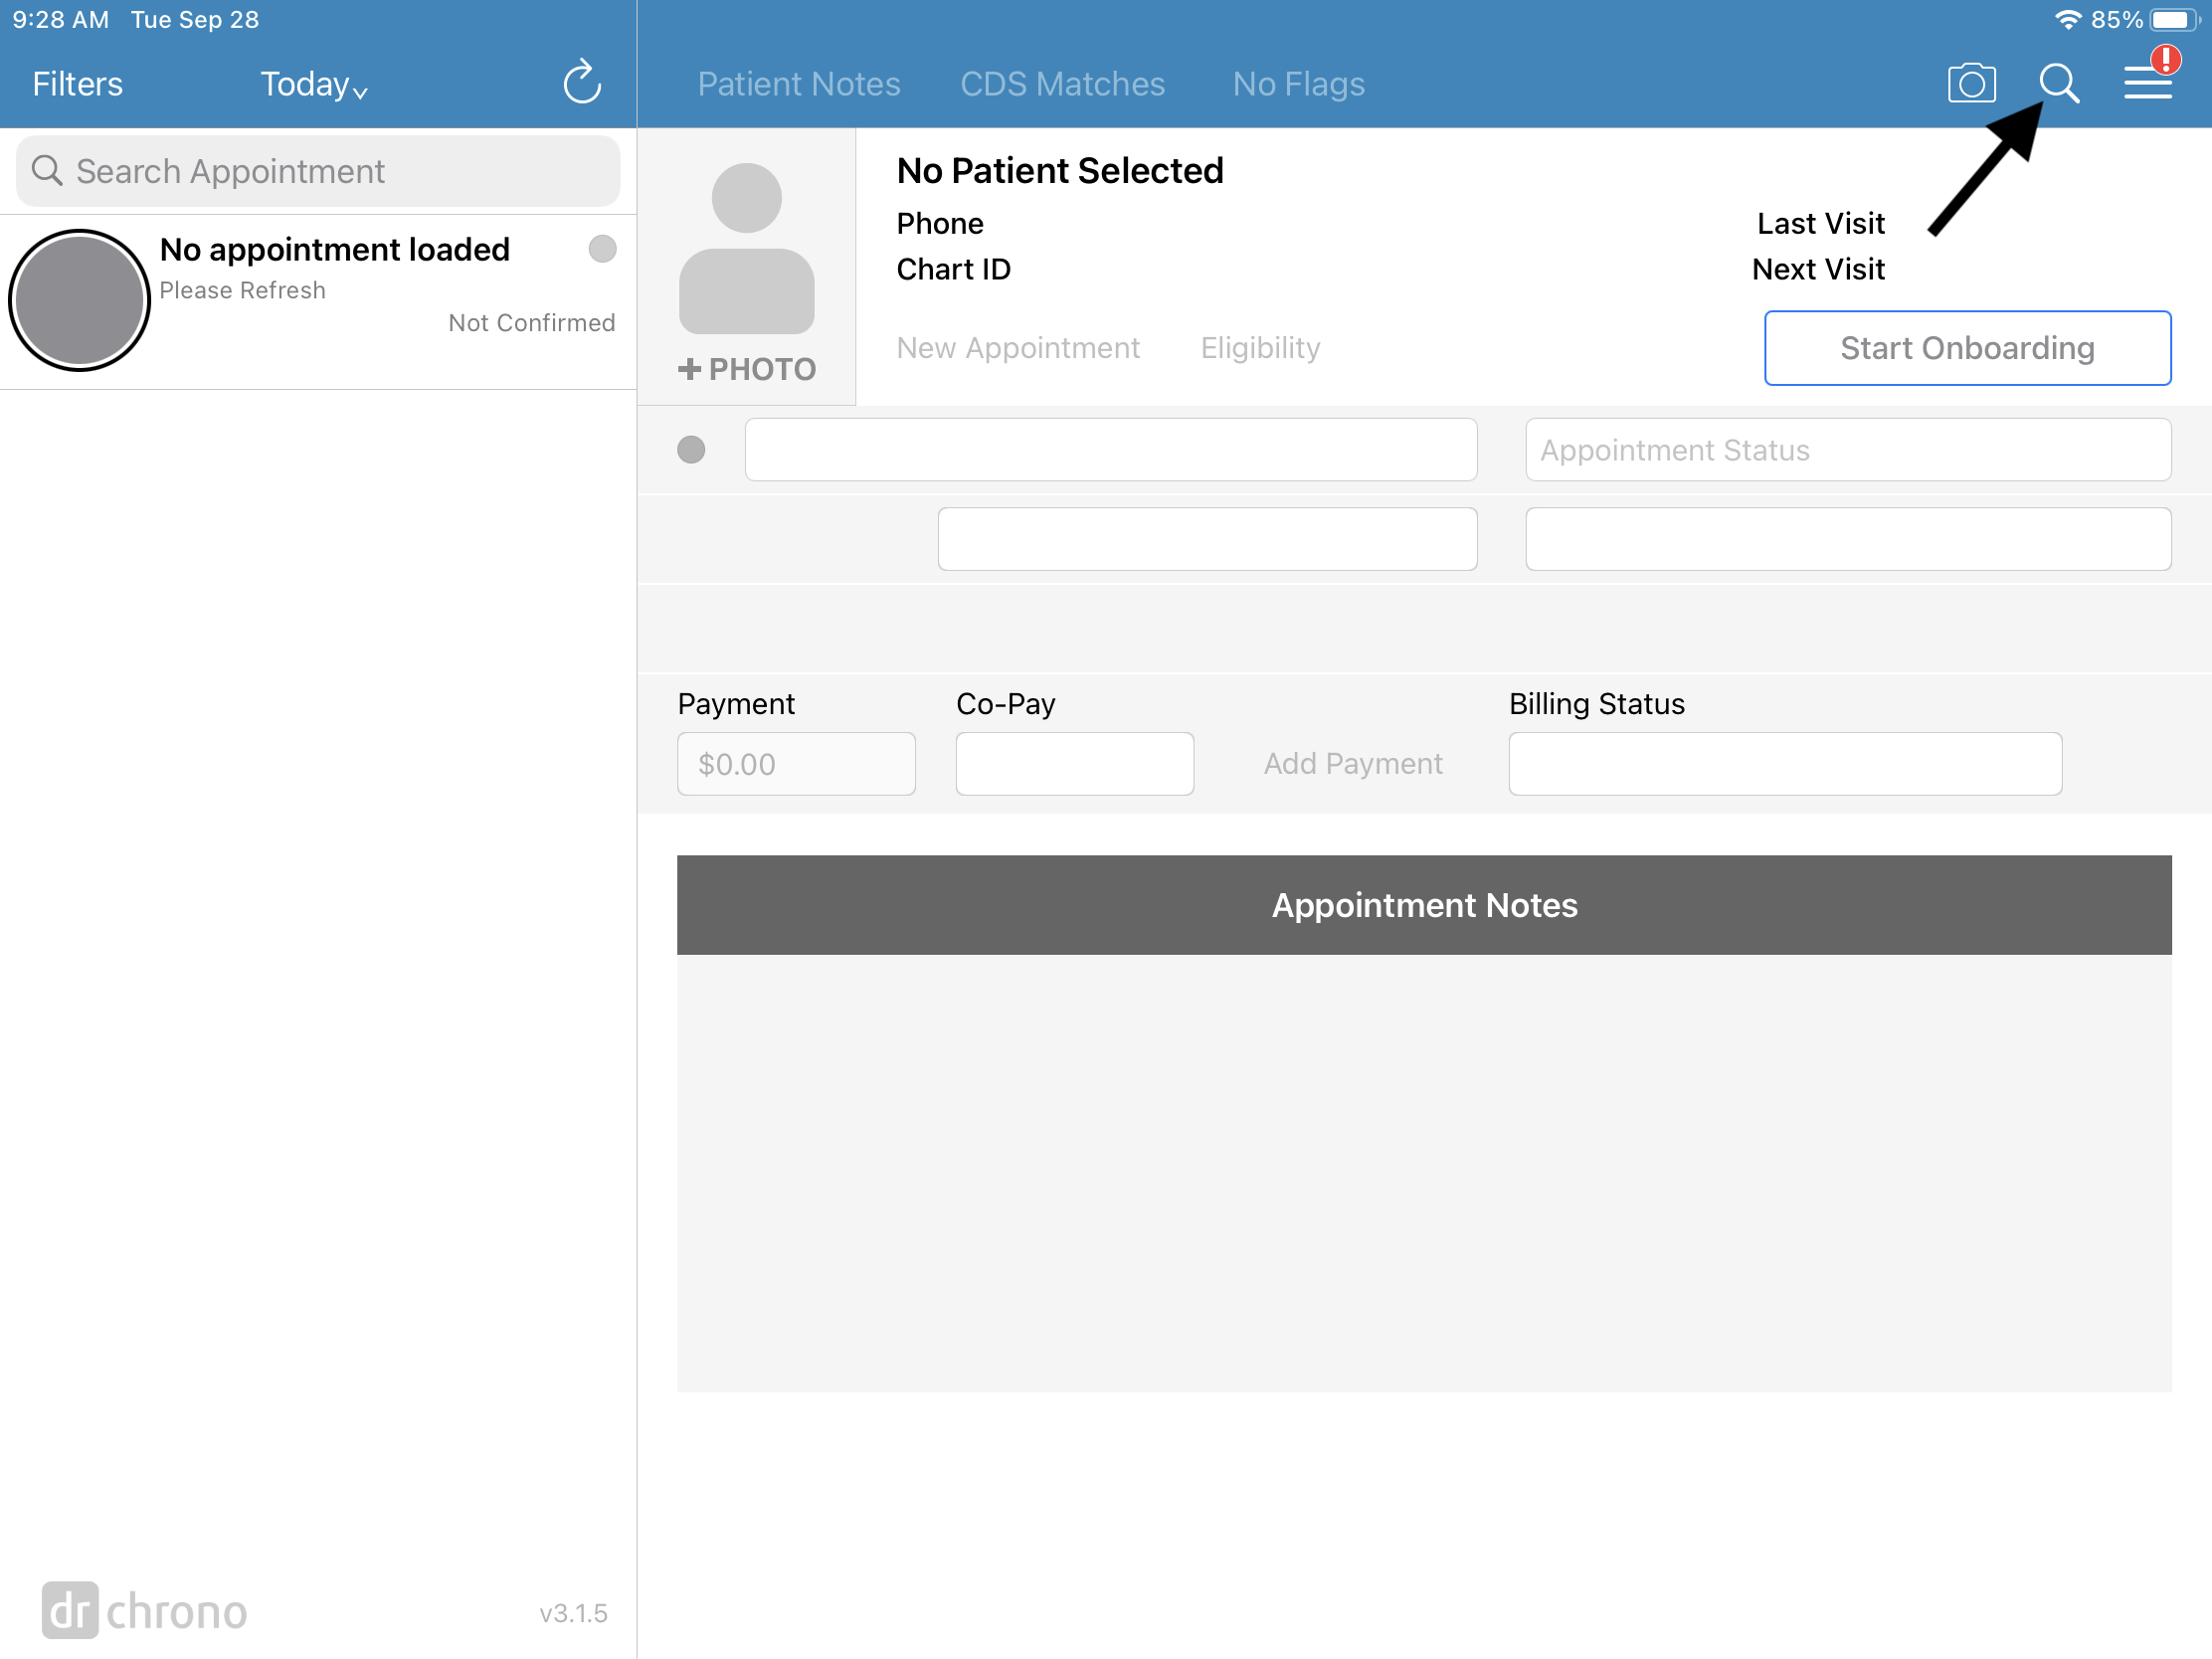Tap the second-row left empty field
Image resolution: width=2212 pixels, height=1659 pixels.
pyautogui.click(x=1207, y=539)
